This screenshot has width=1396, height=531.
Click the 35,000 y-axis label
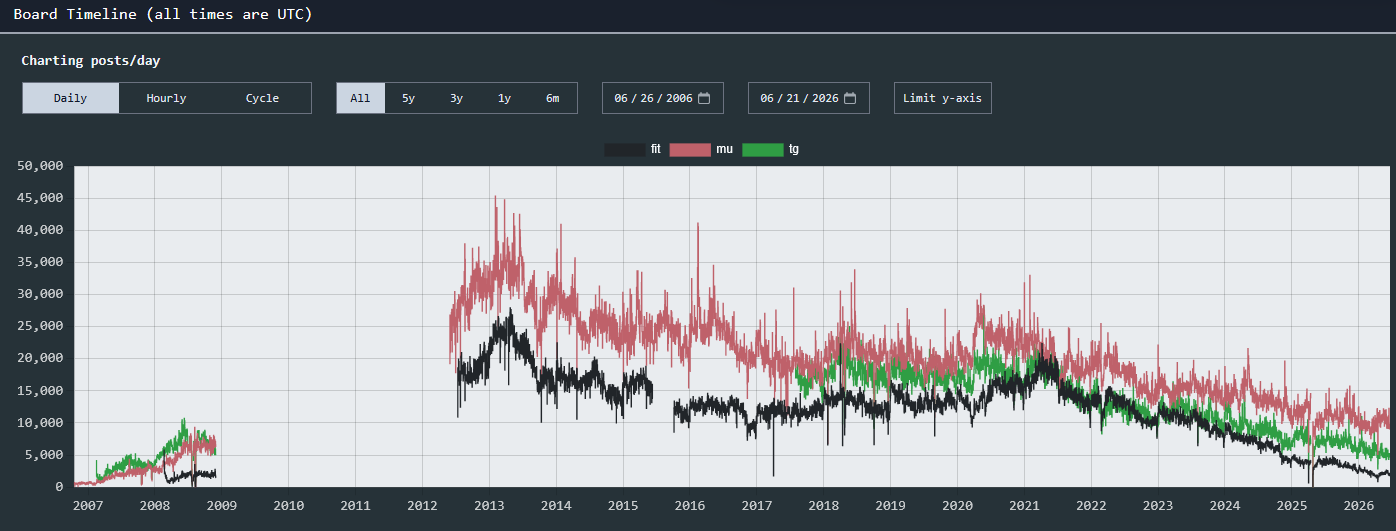[41, 262]
